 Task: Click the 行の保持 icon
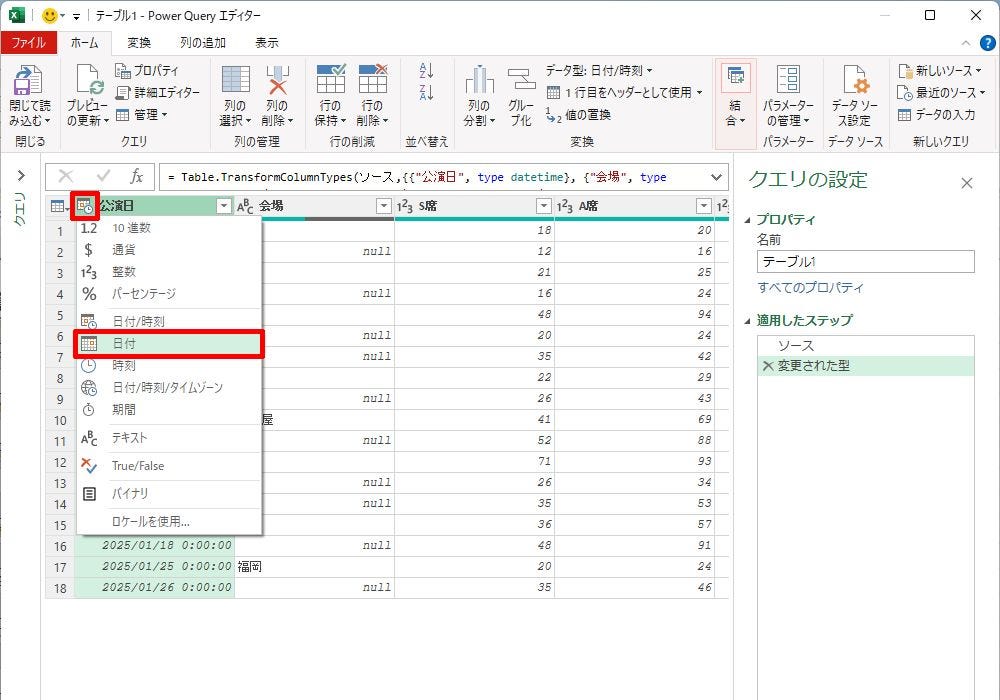click(x=330, y=80)
